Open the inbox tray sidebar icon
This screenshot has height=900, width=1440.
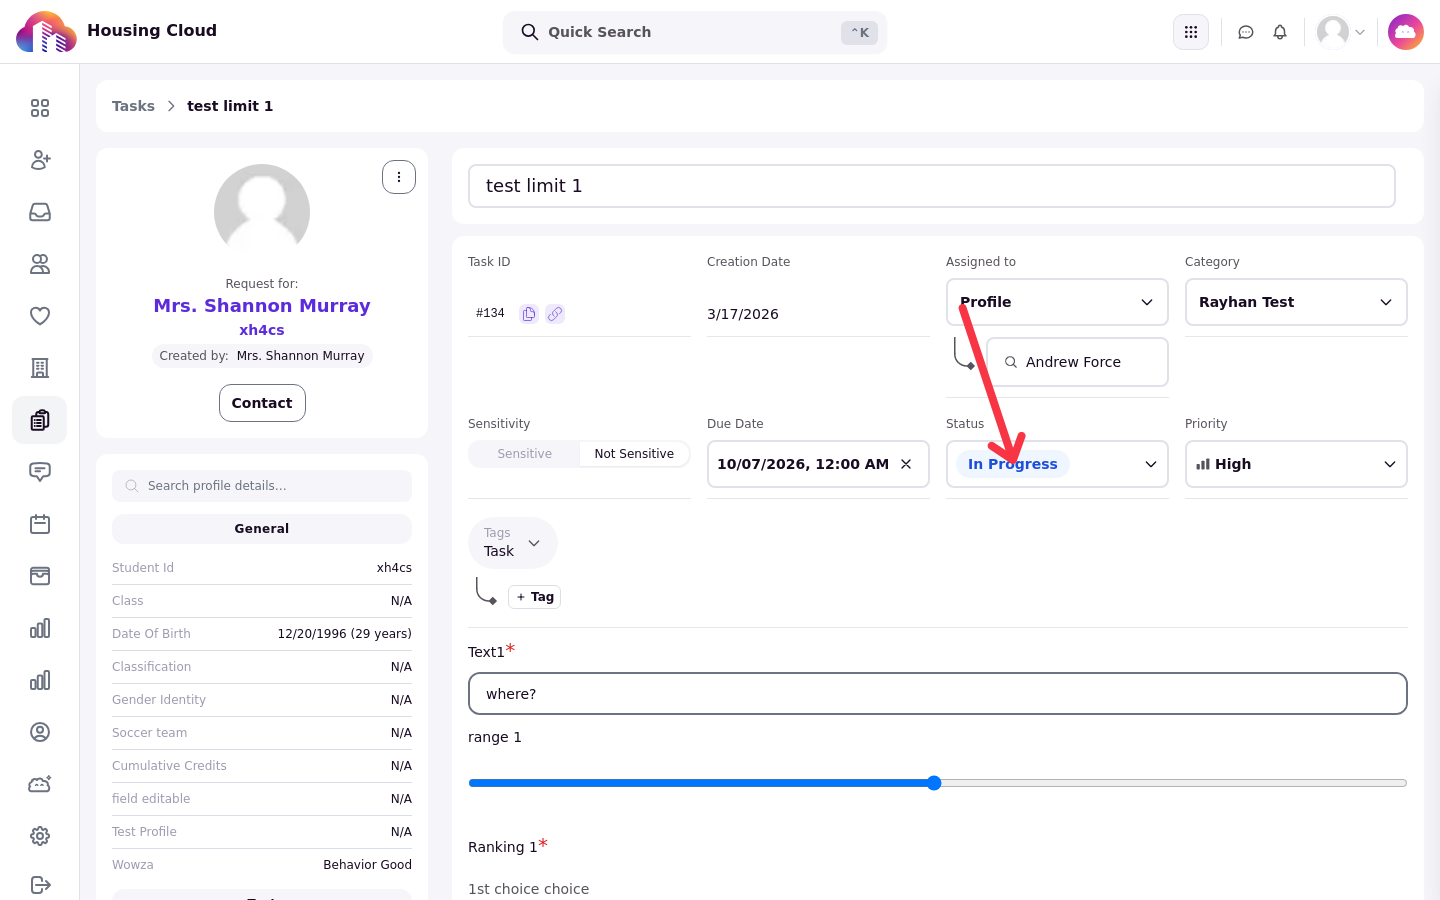click(x=40, y=212)
